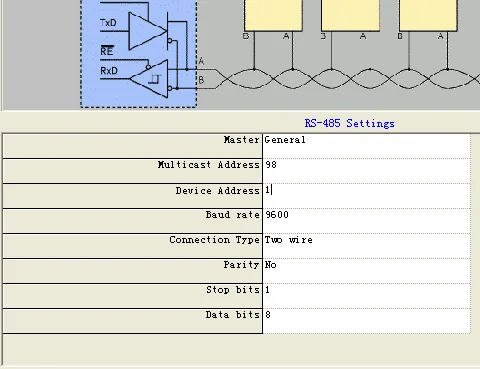
Task: Click the Master label cell
Action: coord(132,146)
